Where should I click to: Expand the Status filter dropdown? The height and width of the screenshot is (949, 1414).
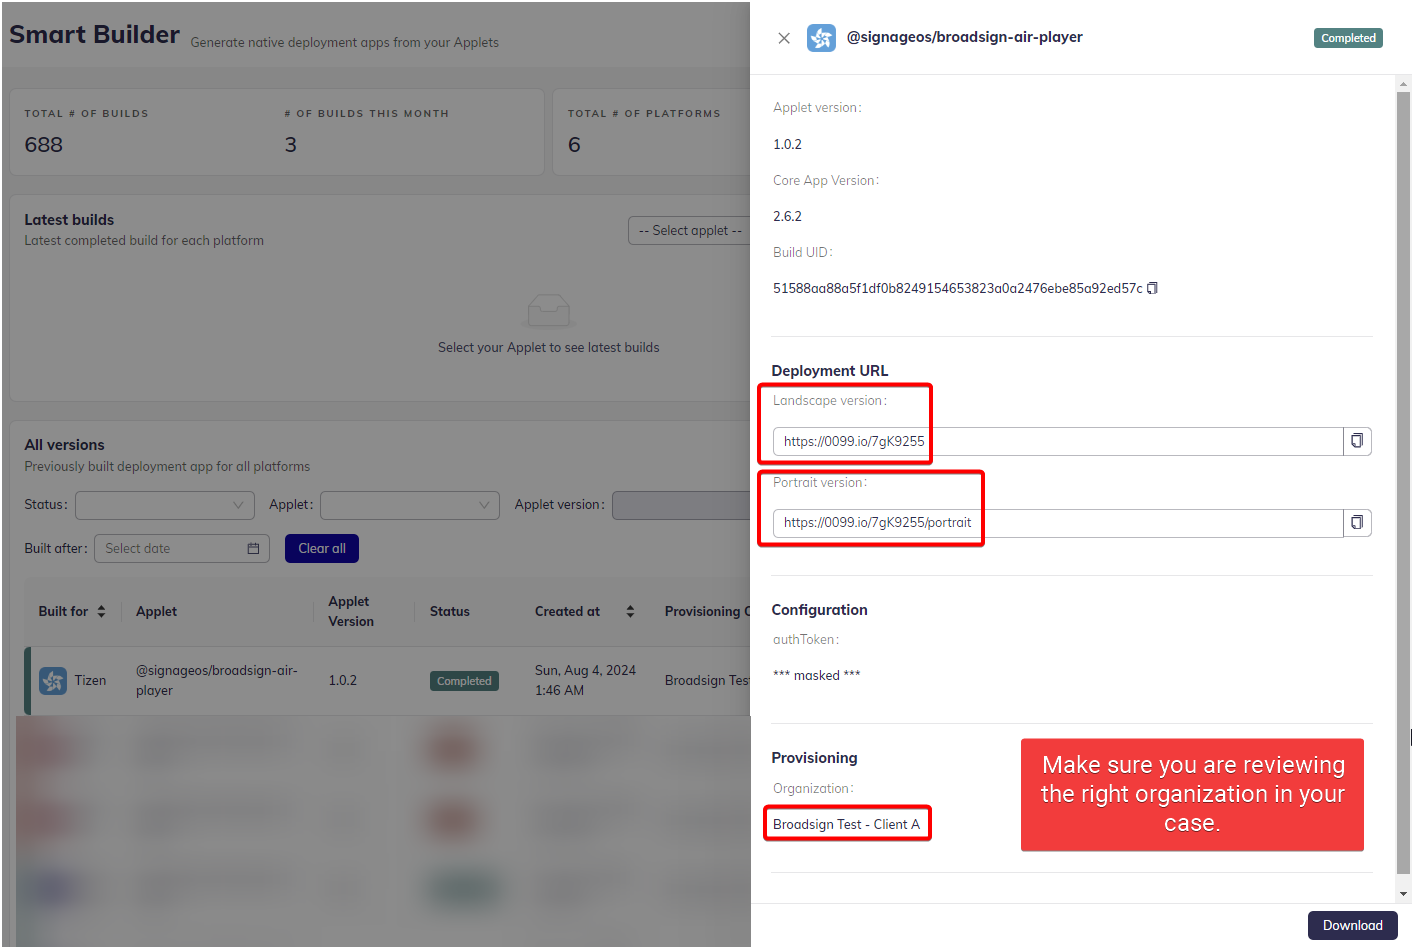[x=165, y=505]
